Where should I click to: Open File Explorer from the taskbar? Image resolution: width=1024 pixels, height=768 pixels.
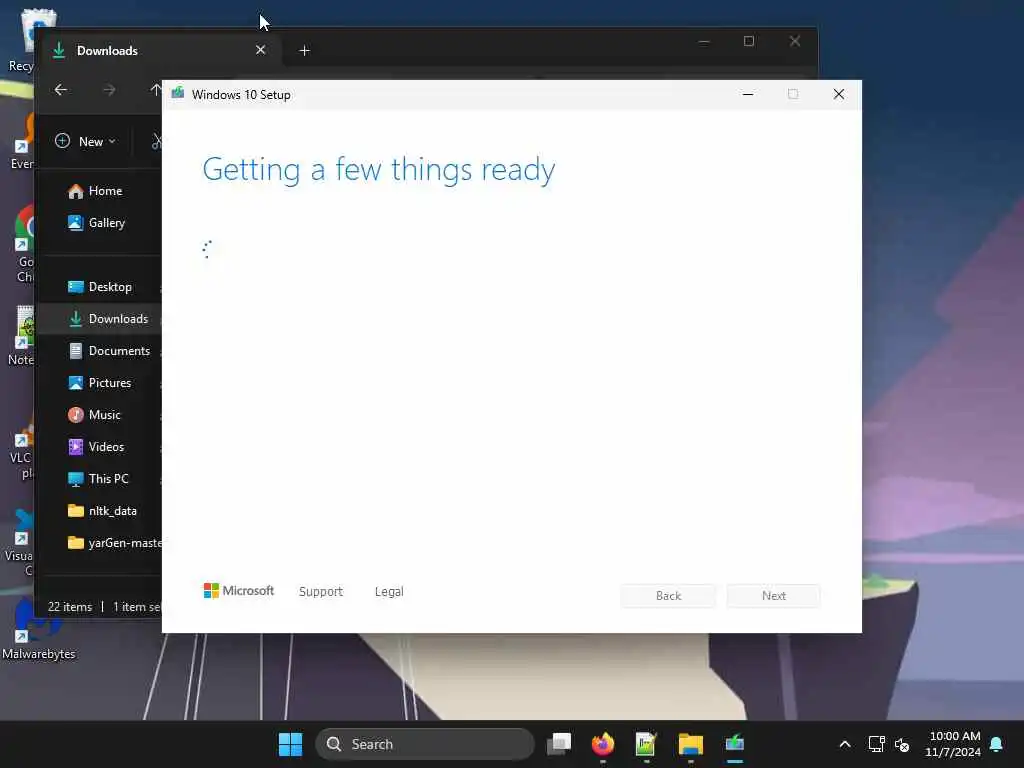pos(690,744)
